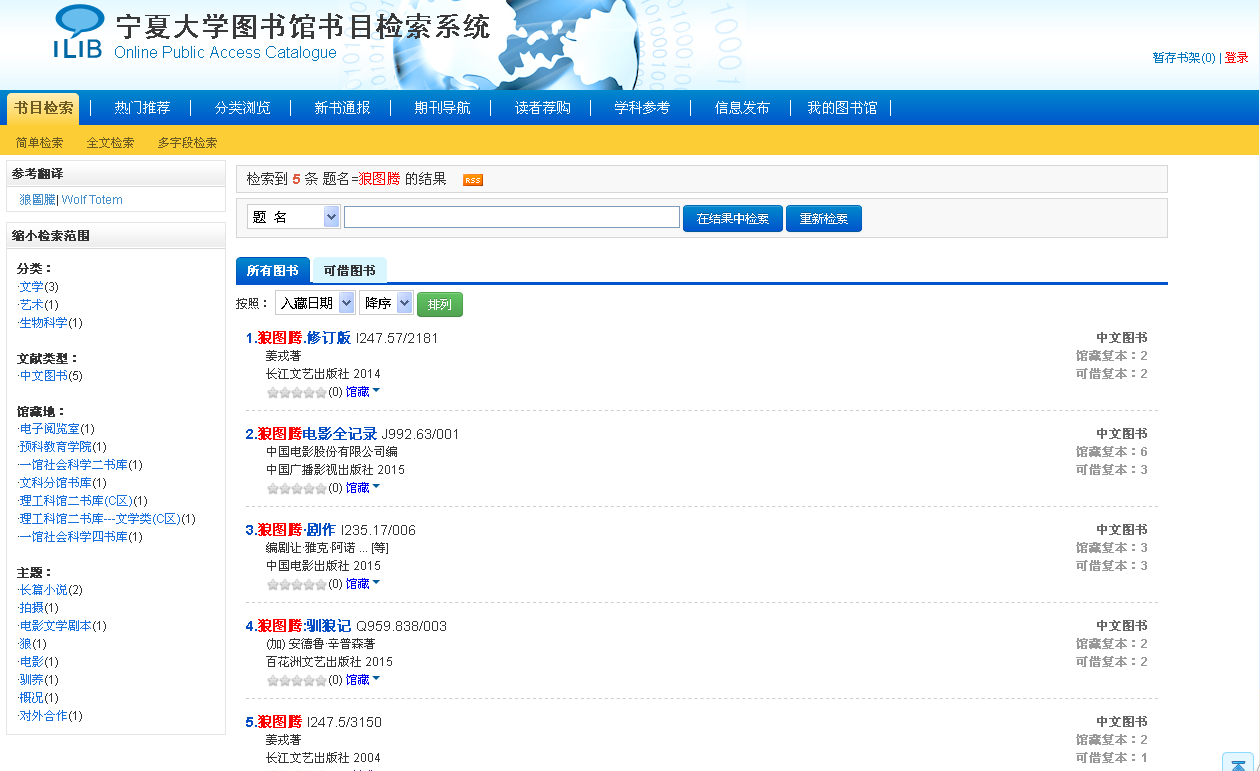Screen dimensions: 1260x771
Task: Rate 狼图腾·剧作 with the star rating
Action: pyautogui.click(x=296, y=584)
